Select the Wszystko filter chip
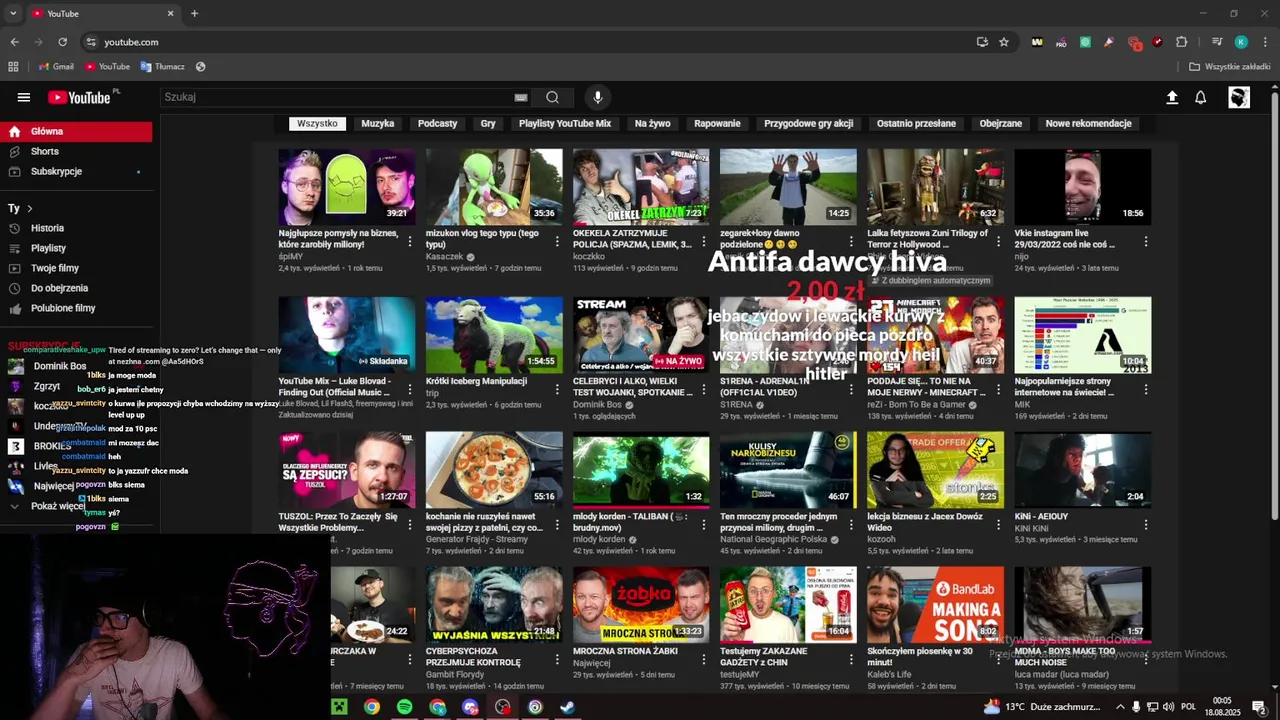Viewport: 1280px width, 720px height. pos(317,123)
